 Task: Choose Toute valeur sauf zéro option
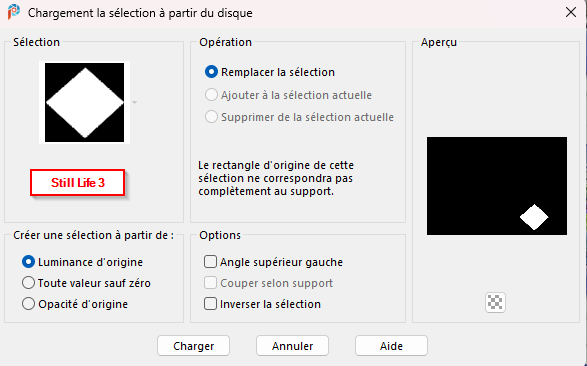coord(28,283)
